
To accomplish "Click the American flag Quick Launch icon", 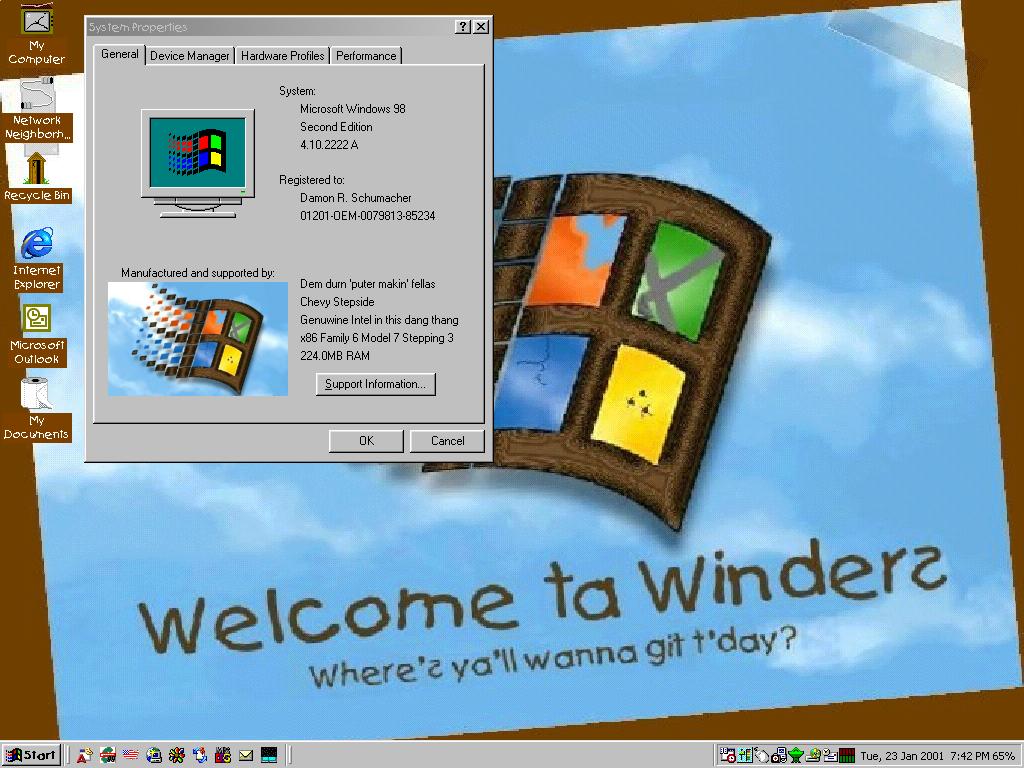I will 131,755.
